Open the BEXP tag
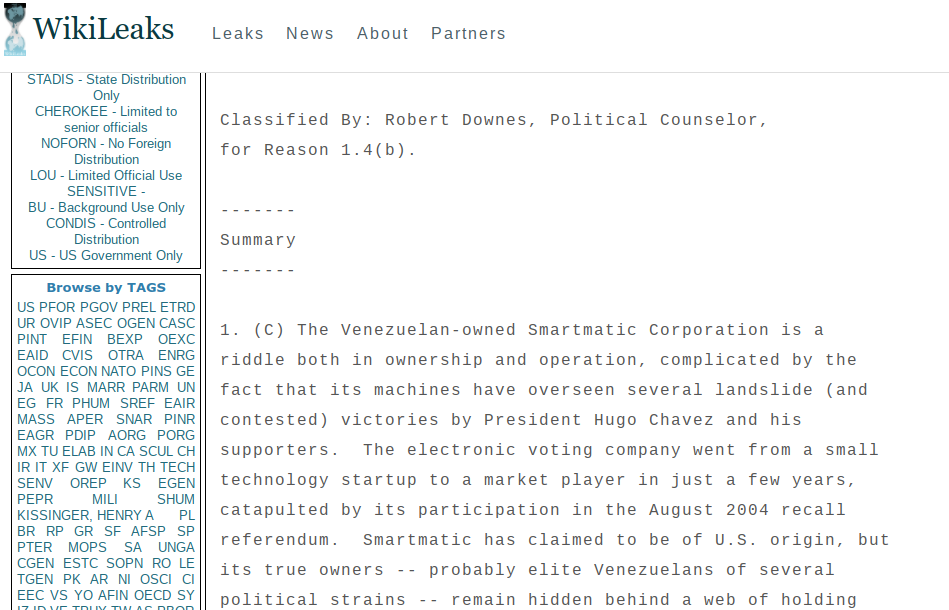The height and width of the screenshot is (610, 949). point(125,339)
